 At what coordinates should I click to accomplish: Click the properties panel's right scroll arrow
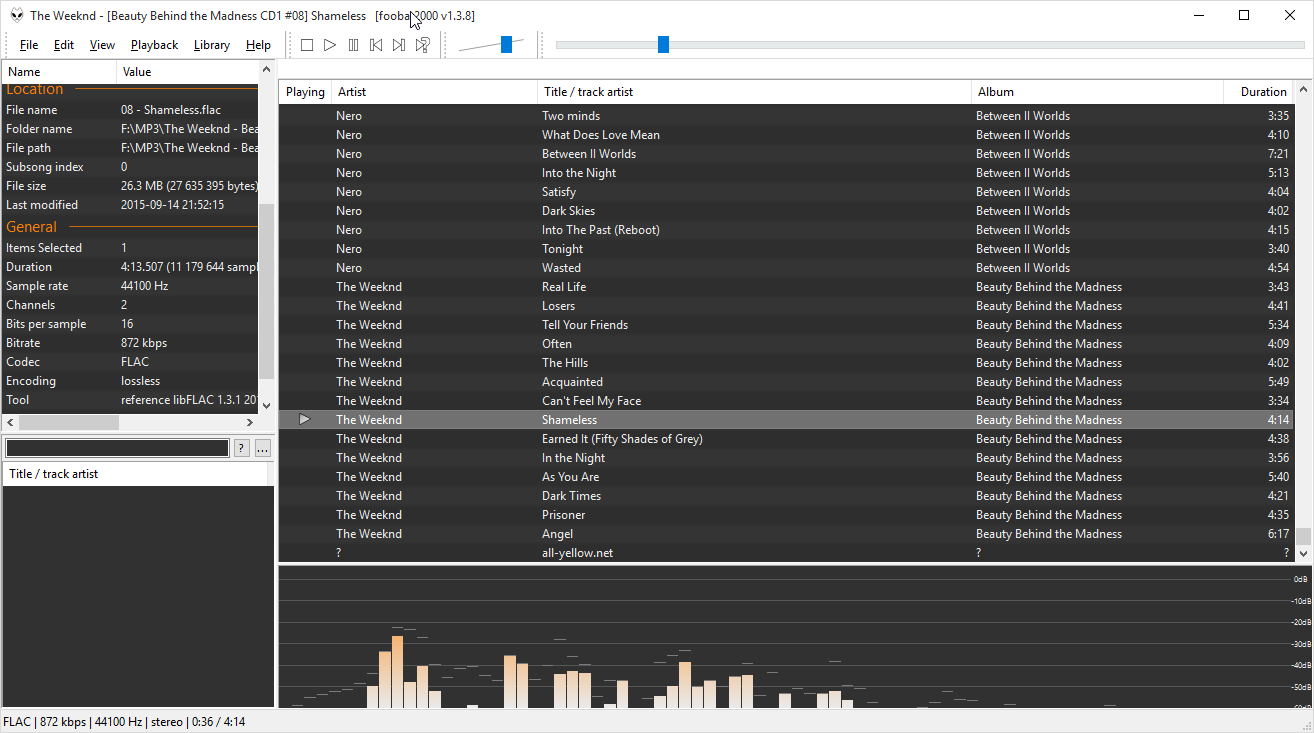click(250, 423)
